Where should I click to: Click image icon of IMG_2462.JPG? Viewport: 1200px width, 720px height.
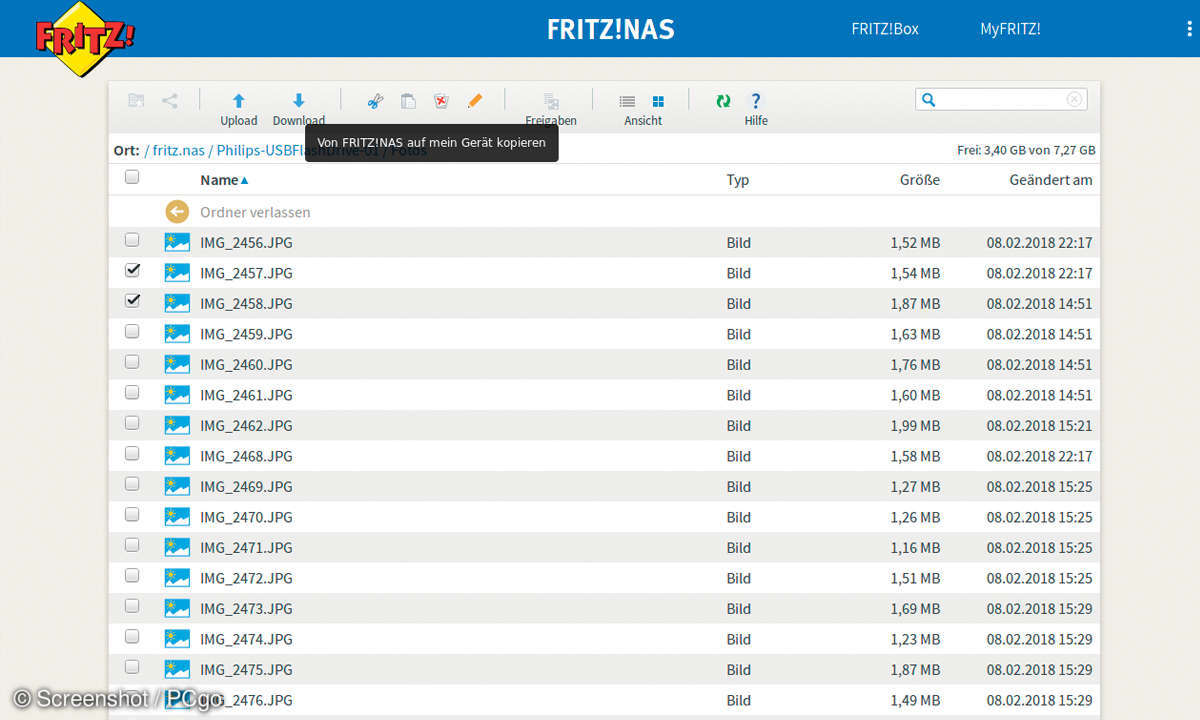click(x=177, y=425)
